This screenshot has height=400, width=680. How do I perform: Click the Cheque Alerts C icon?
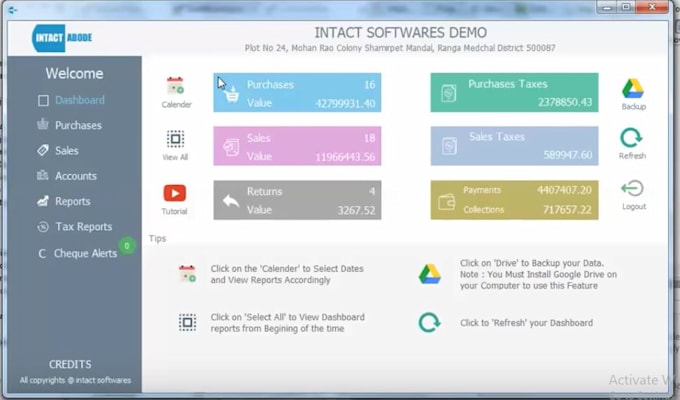coord(42,253)
